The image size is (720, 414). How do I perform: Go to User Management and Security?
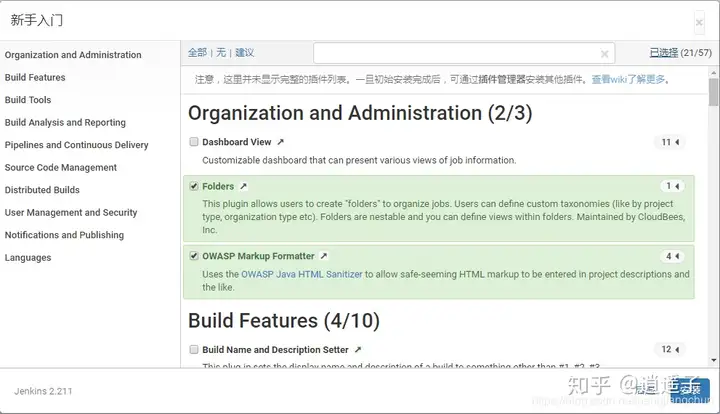click(x=71, y=212)
